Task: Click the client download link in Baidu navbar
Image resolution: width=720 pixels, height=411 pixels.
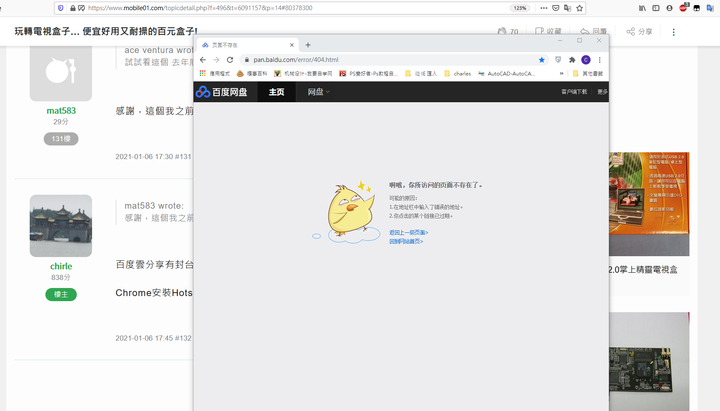Action: point(574,92)
